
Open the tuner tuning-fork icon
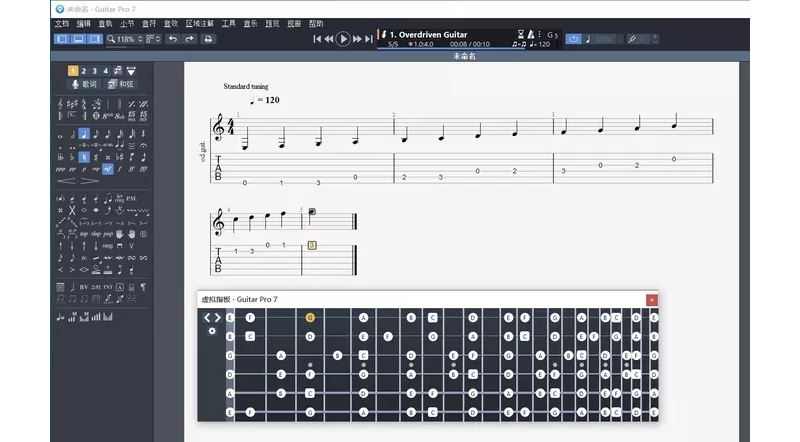point(632,39)
